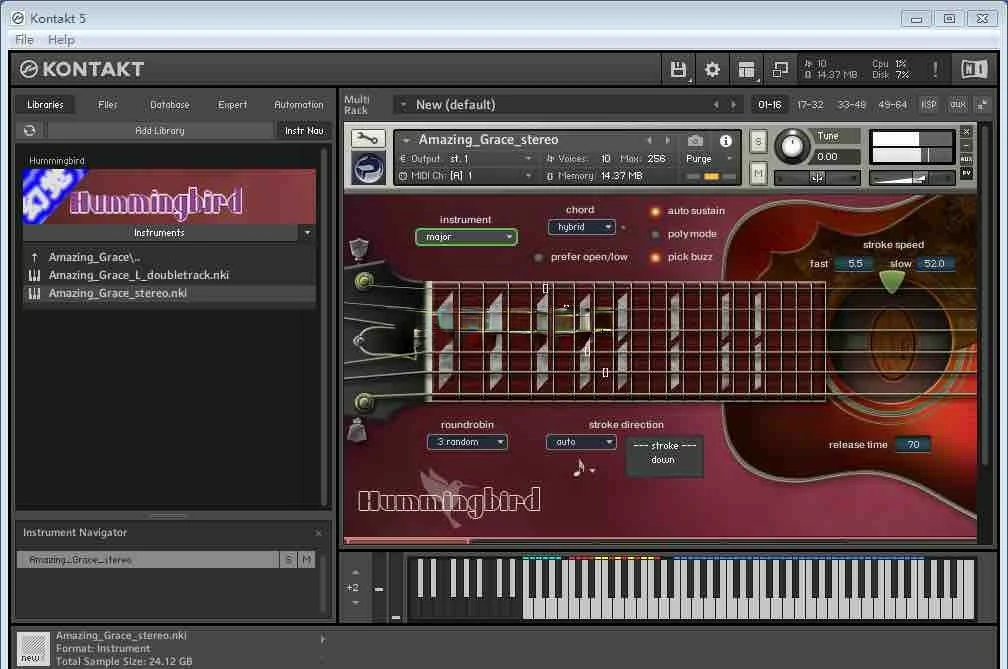Screen dimensions: 1008x669
Task: Click the green pick at the sound hole
Action: click(891, 281)
